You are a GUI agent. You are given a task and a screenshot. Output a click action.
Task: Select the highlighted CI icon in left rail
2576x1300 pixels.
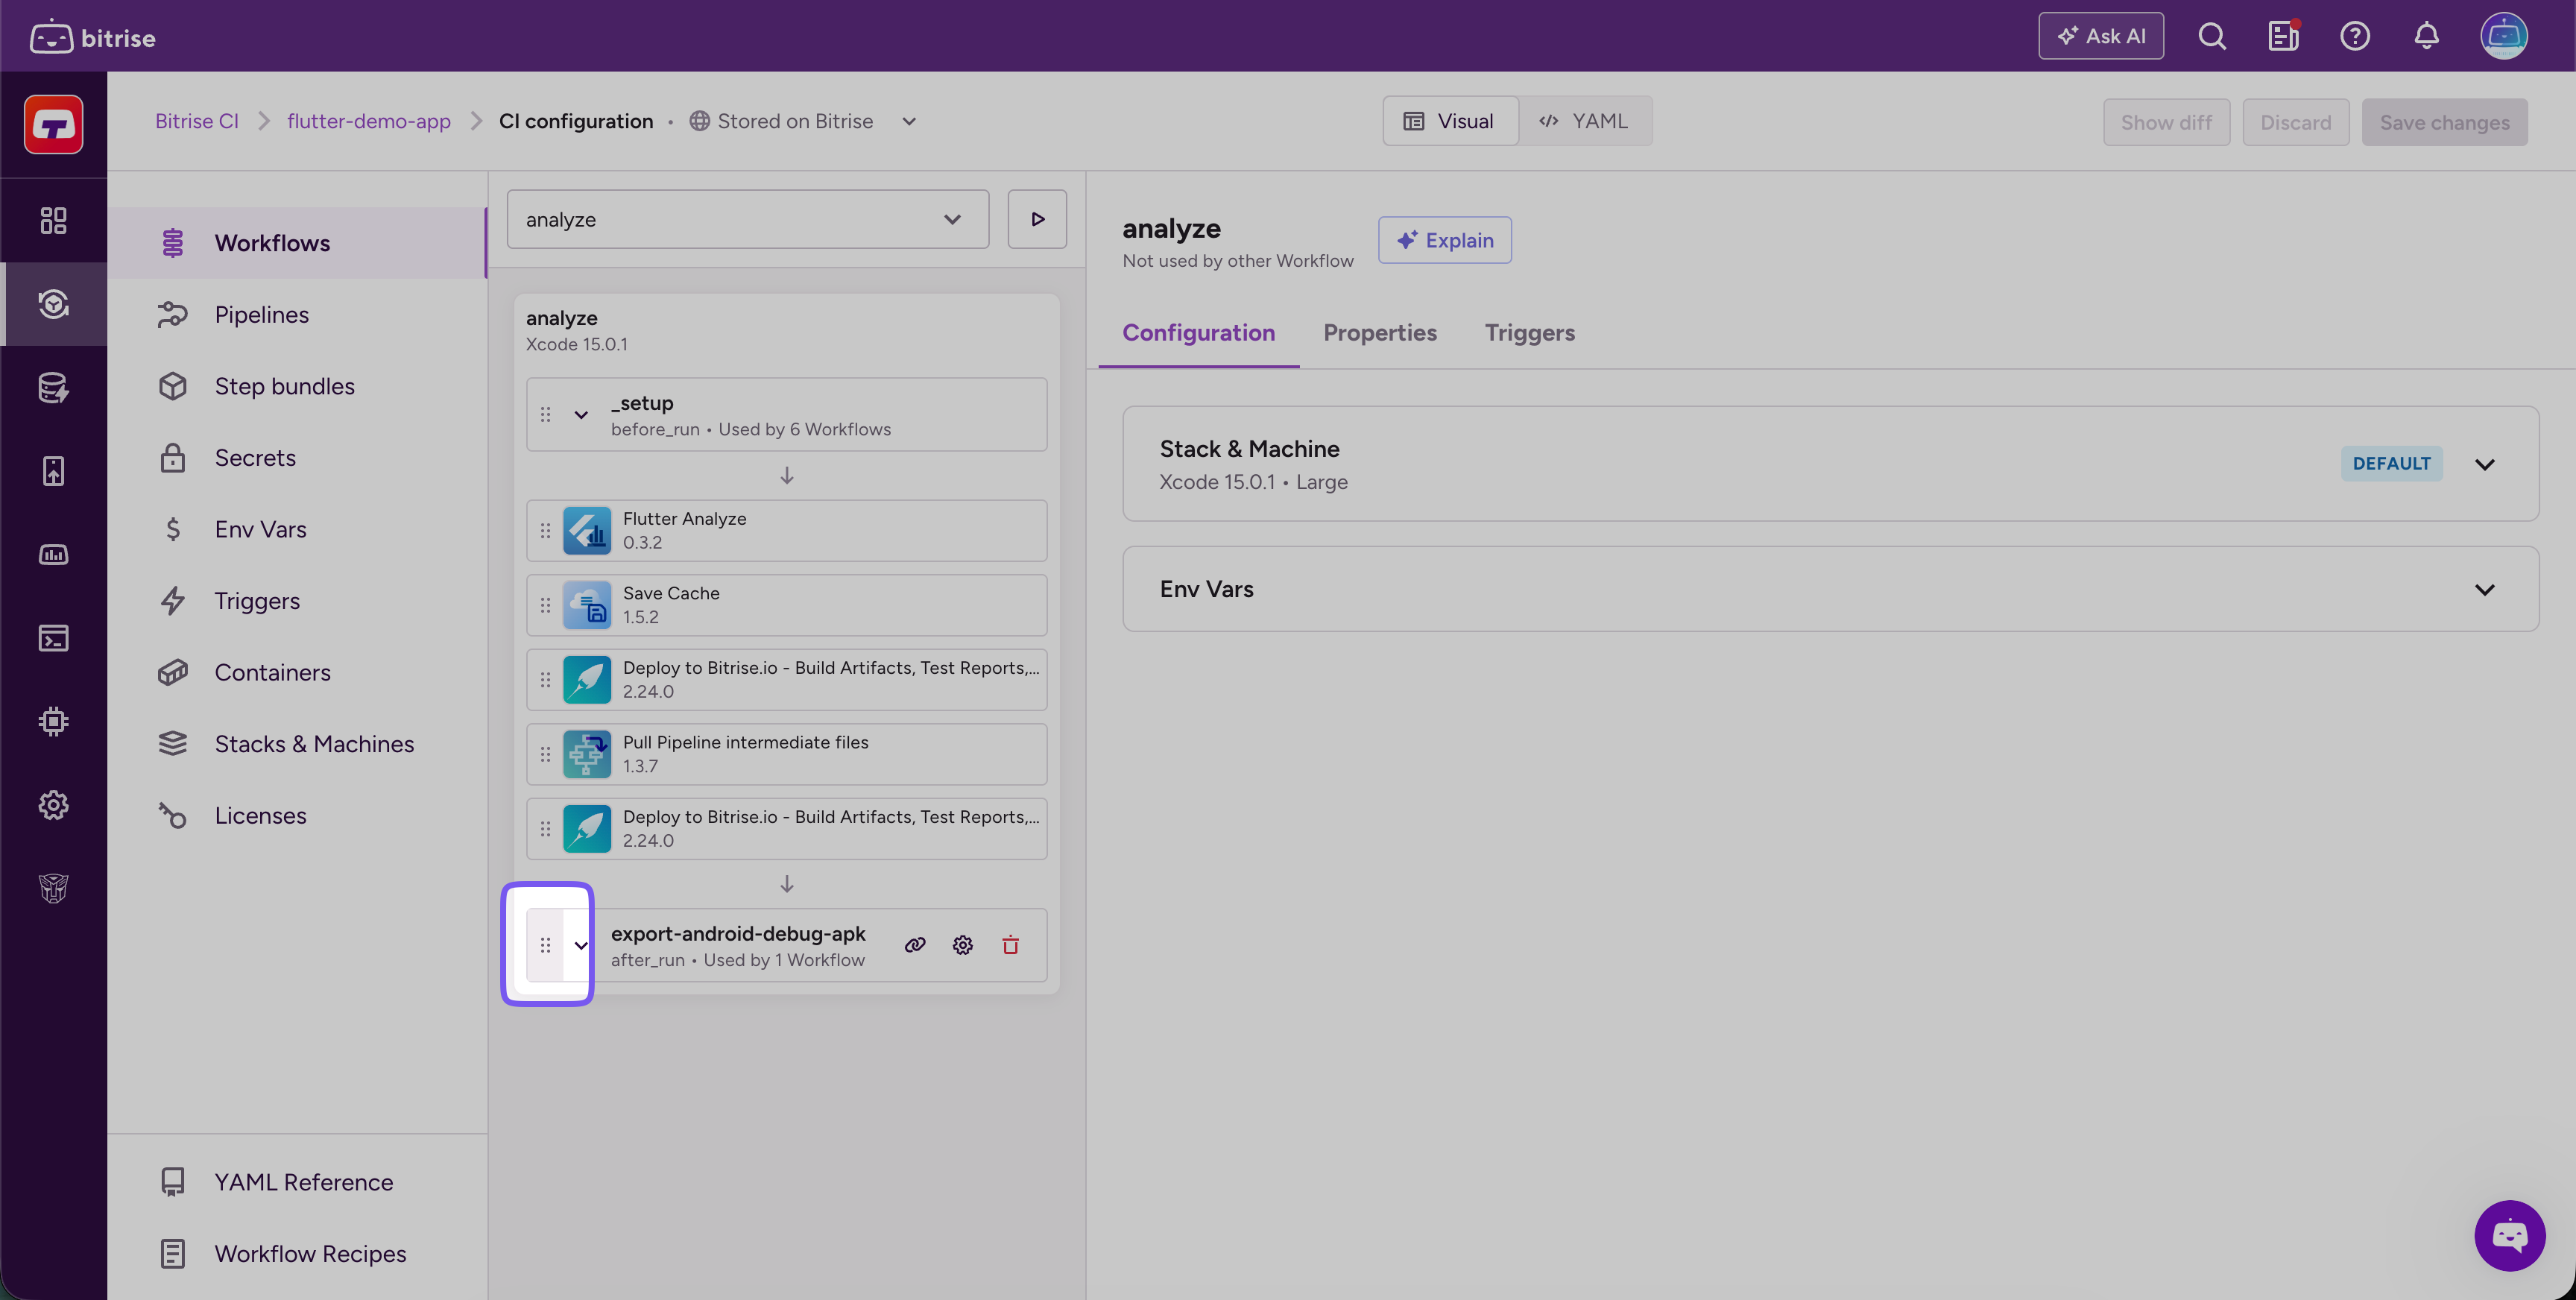pos(54,304)
